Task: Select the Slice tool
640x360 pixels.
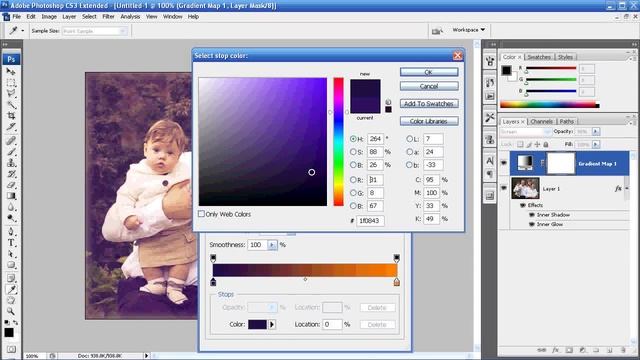Action: pyautogui.click(x=11, y=127)
